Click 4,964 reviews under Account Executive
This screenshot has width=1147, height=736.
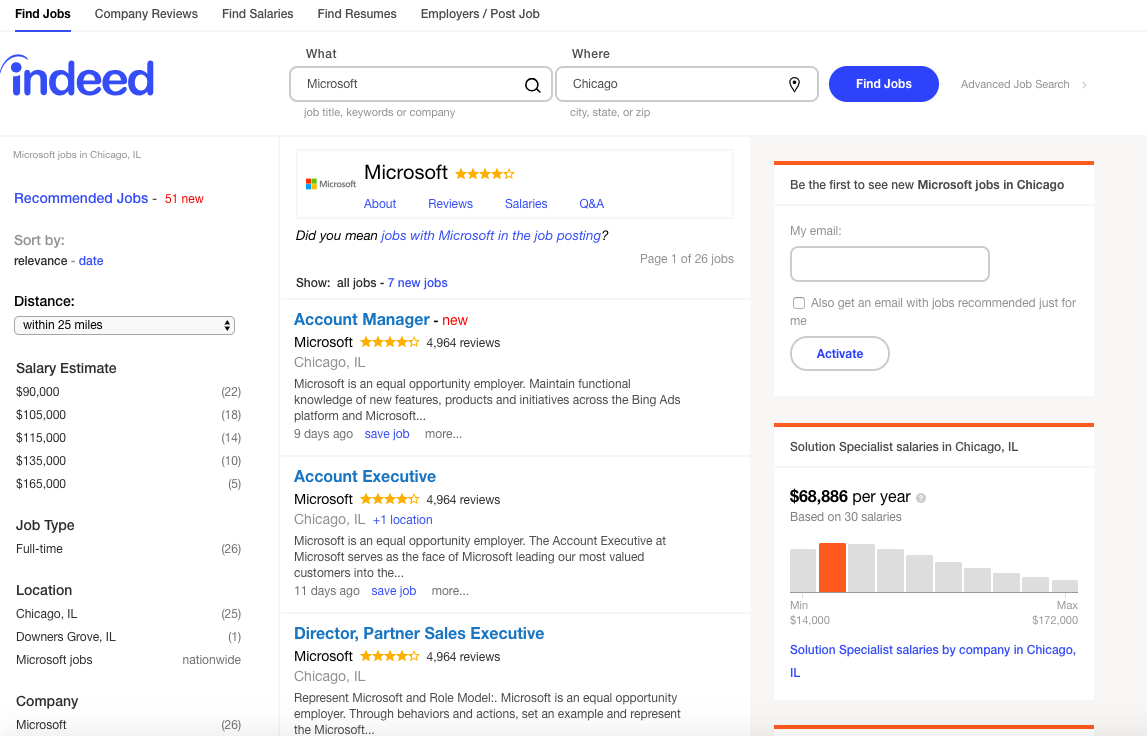tap(463, 500)
